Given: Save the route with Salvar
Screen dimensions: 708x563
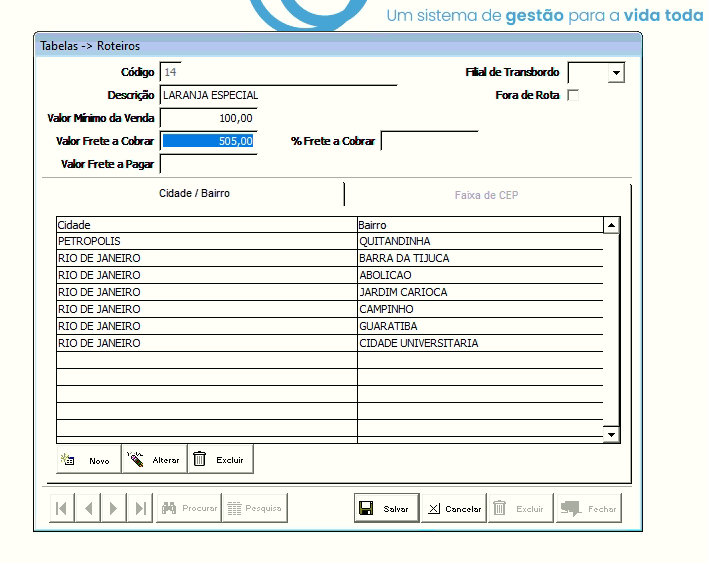Looking at the screenshot, I should tap(386, 508).
